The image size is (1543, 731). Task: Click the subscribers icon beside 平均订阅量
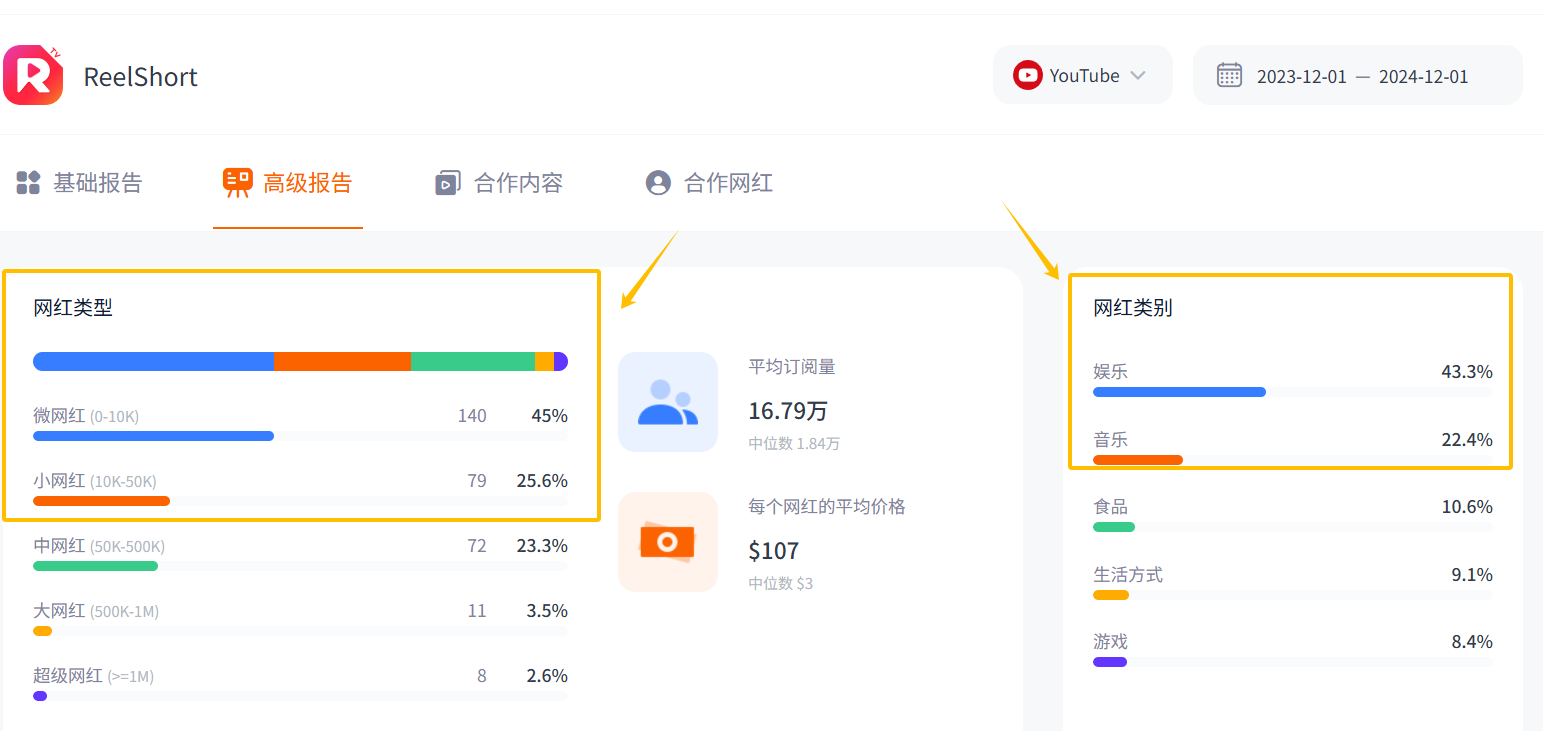[x=668, y=402]
